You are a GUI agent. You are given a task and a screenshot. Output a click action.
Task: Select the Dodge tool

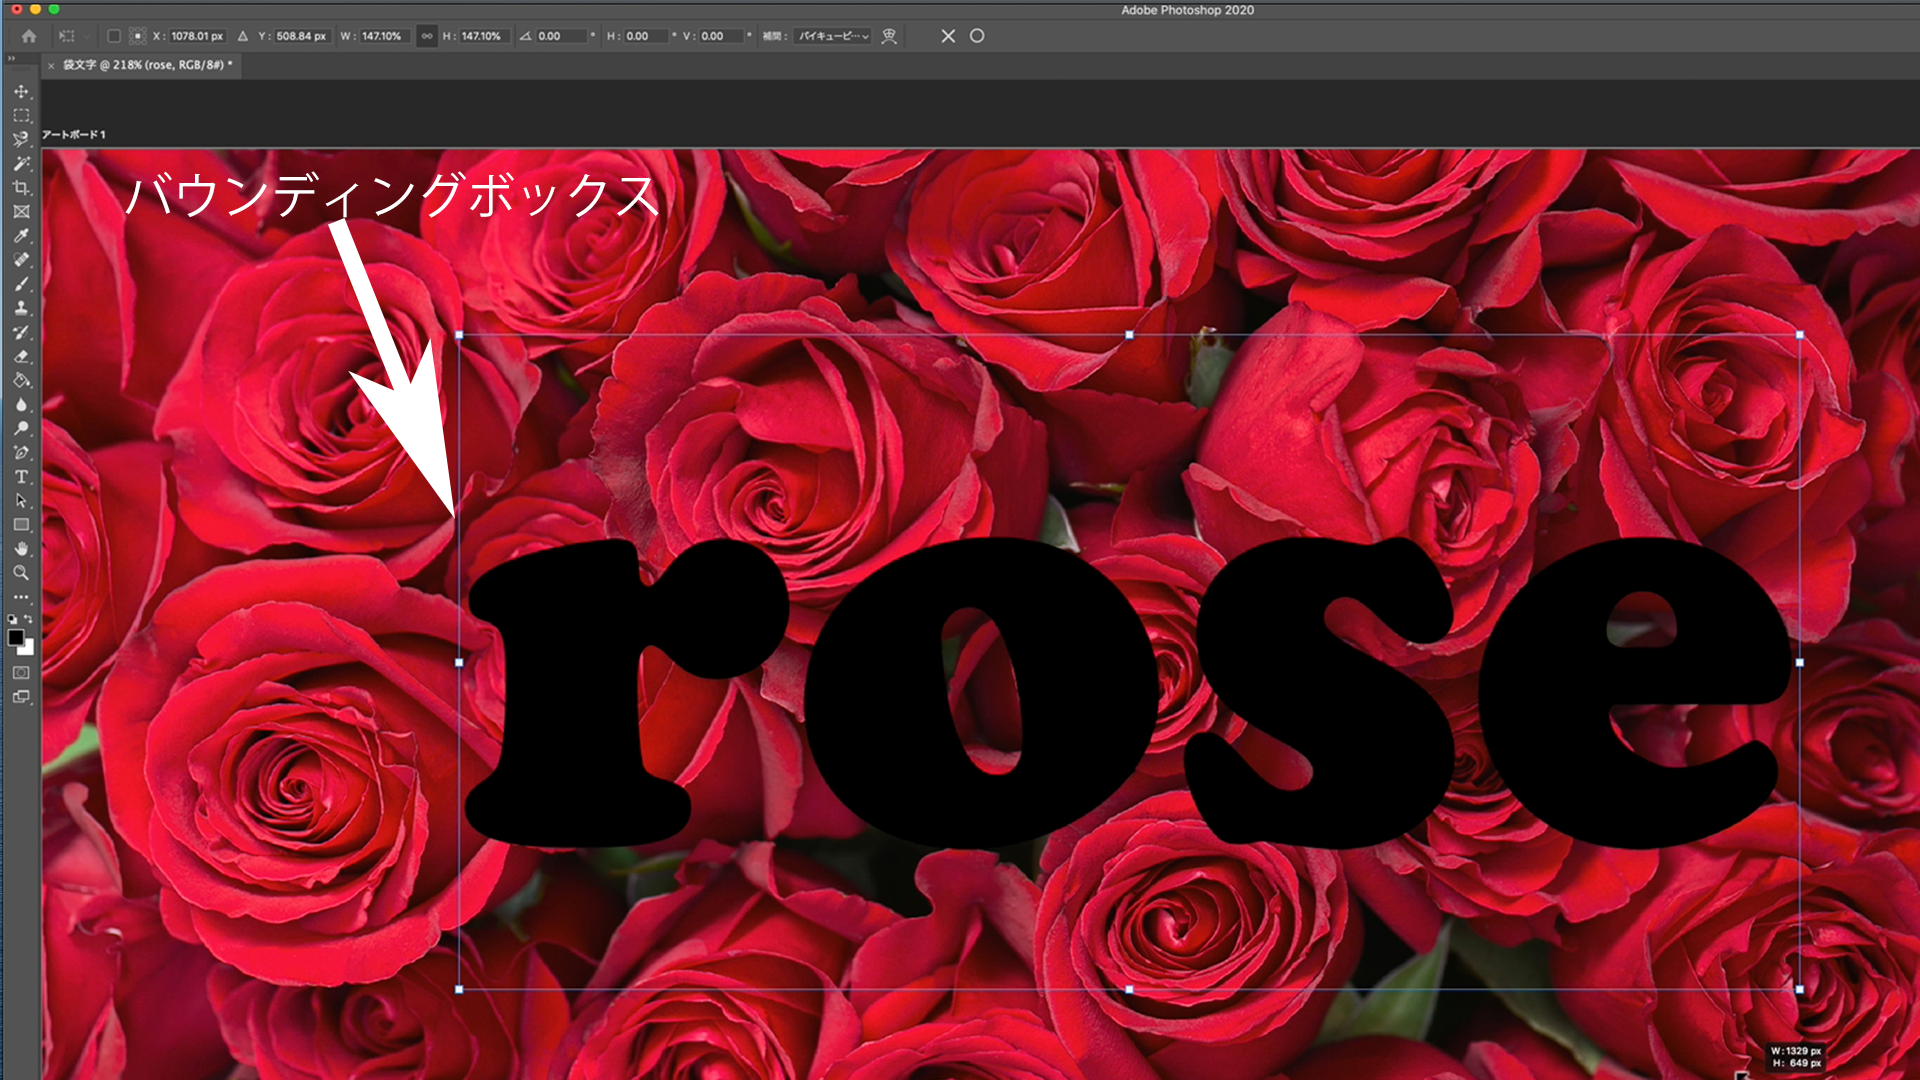[21, 428]
